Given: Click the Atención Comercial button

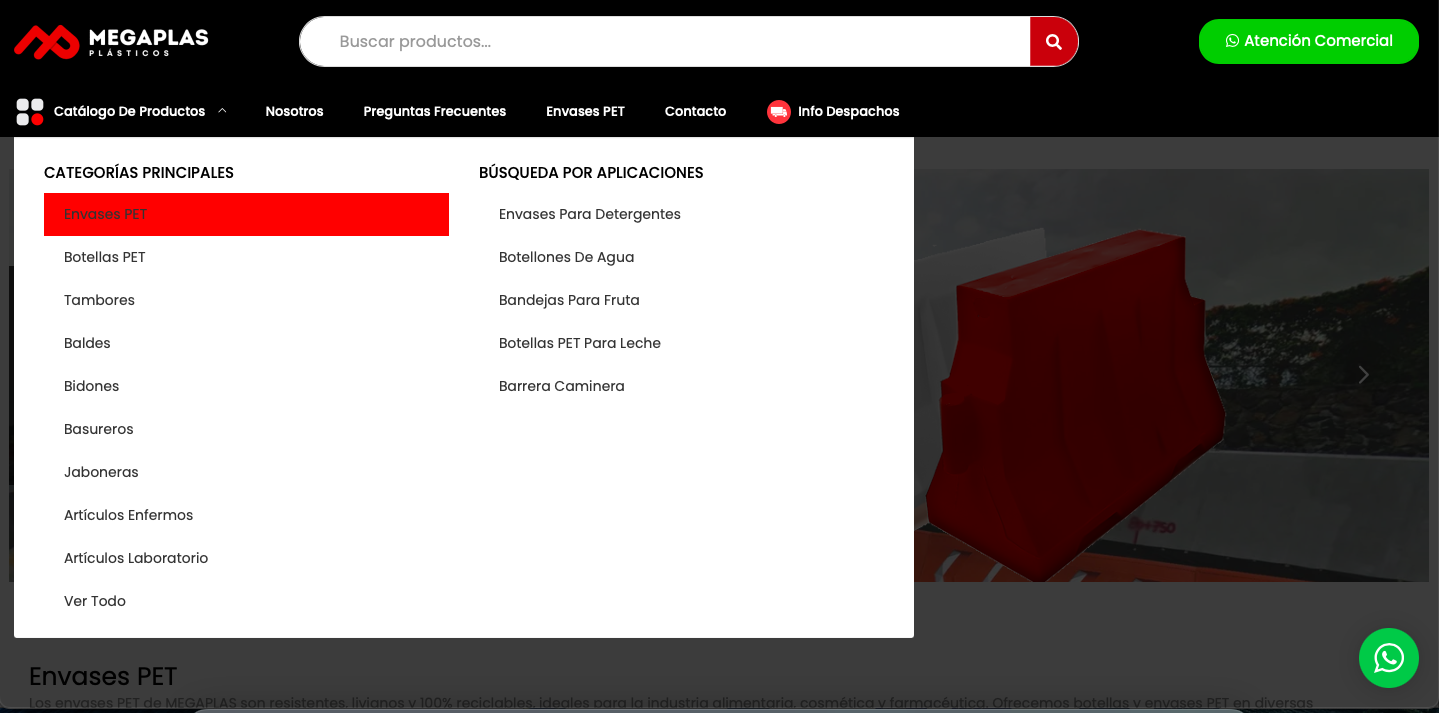Looking at the screenshot, I should coord(1308,41).
